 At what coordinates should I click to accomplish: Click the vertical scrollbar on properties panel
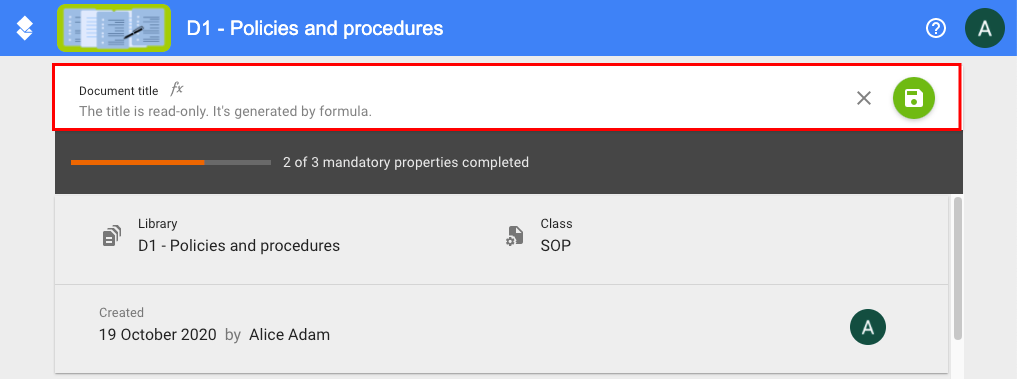coord(957,269)
